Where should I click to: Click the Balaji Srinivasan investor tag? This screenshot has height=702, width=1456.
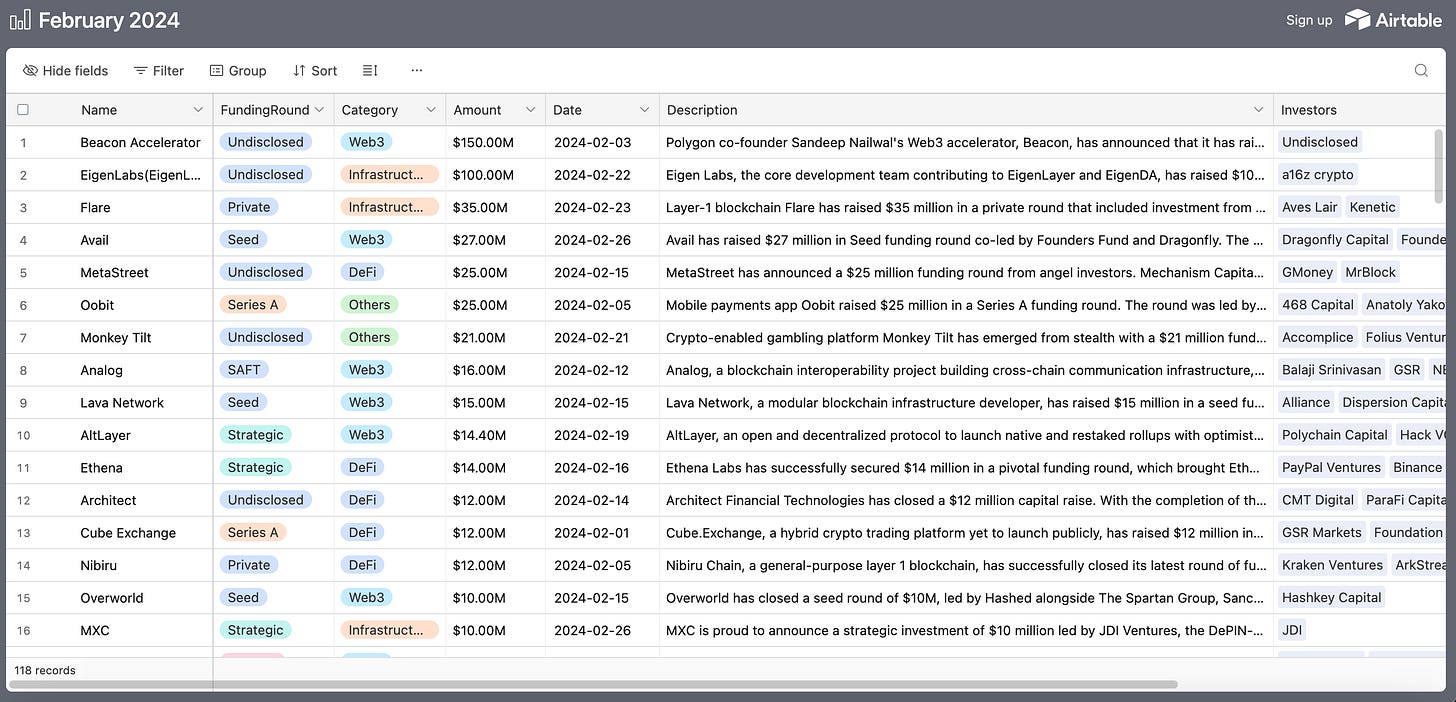[1331, 369]
